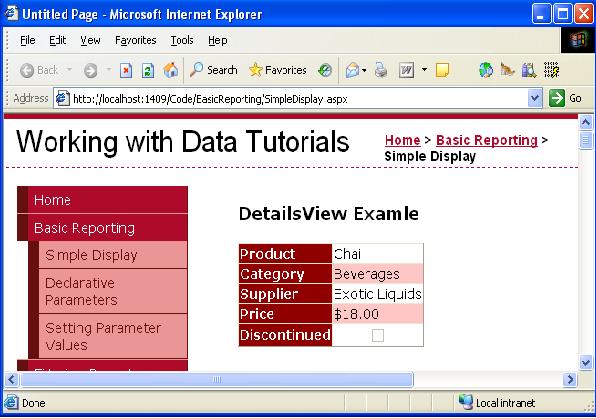The height and width of the screenshot is (418, 596).
Task: Click the horizontal scrollbar thumb
Action: pyautogui.click(x=217, y=379)
